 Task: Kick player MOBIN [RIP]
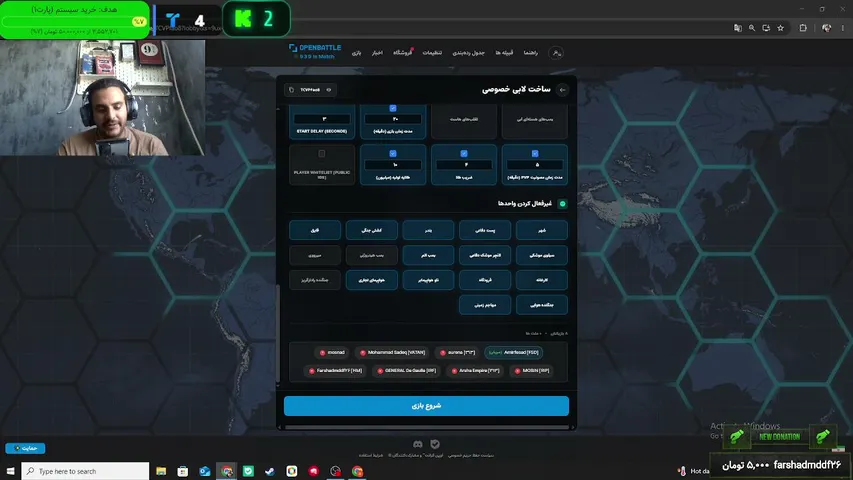pyautogui.click(x=517, y=371)
